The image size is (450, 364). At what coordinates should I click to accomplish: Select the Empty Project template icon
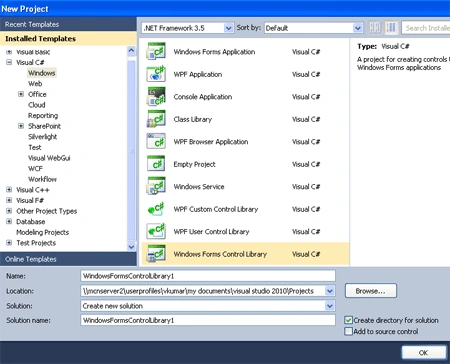coord(156,164)
